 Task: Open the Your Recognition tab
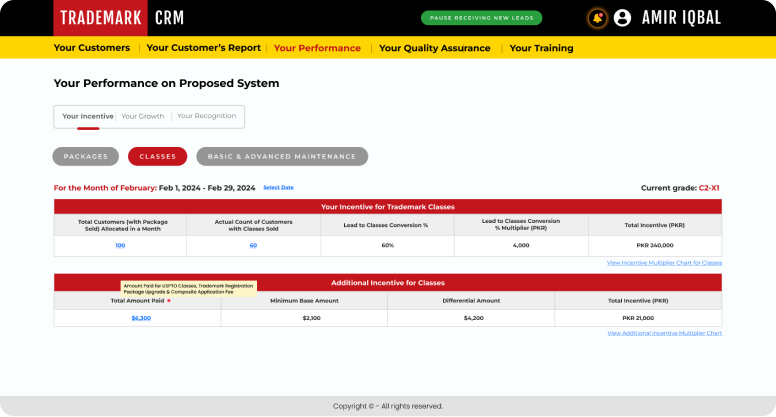pyautogui.click(x=207, y=116)
